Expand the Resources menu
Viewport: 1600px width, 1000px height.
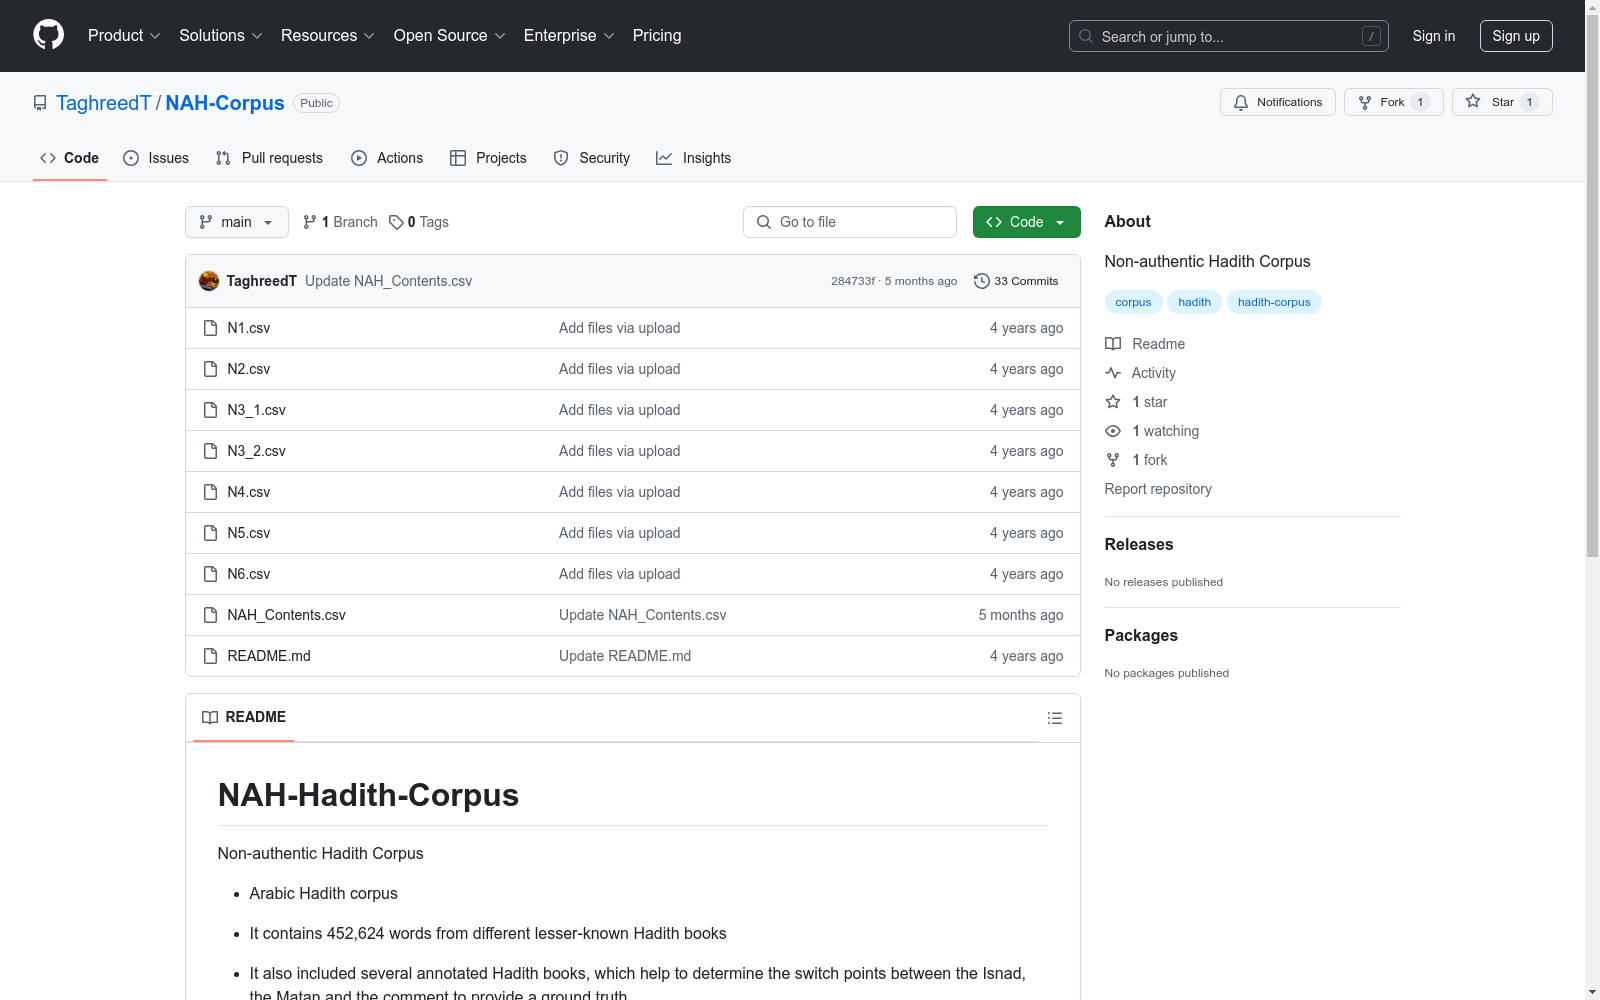point(328,35)
